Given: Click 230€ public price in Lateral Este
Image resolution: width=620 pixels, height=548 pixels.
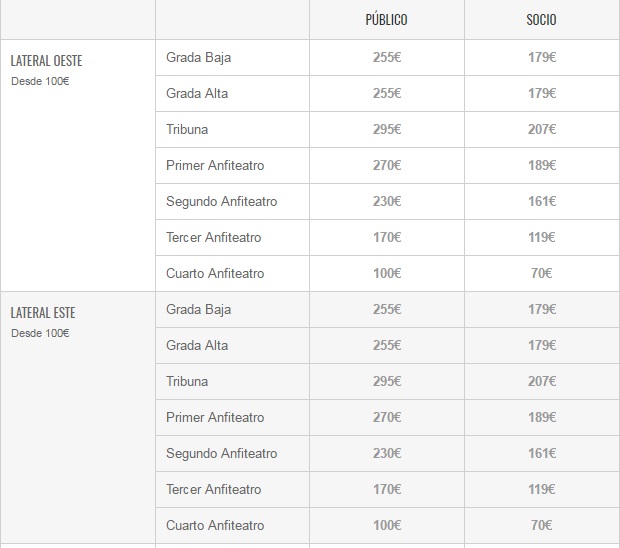Looking at the screenshot, I should point(386,453).
